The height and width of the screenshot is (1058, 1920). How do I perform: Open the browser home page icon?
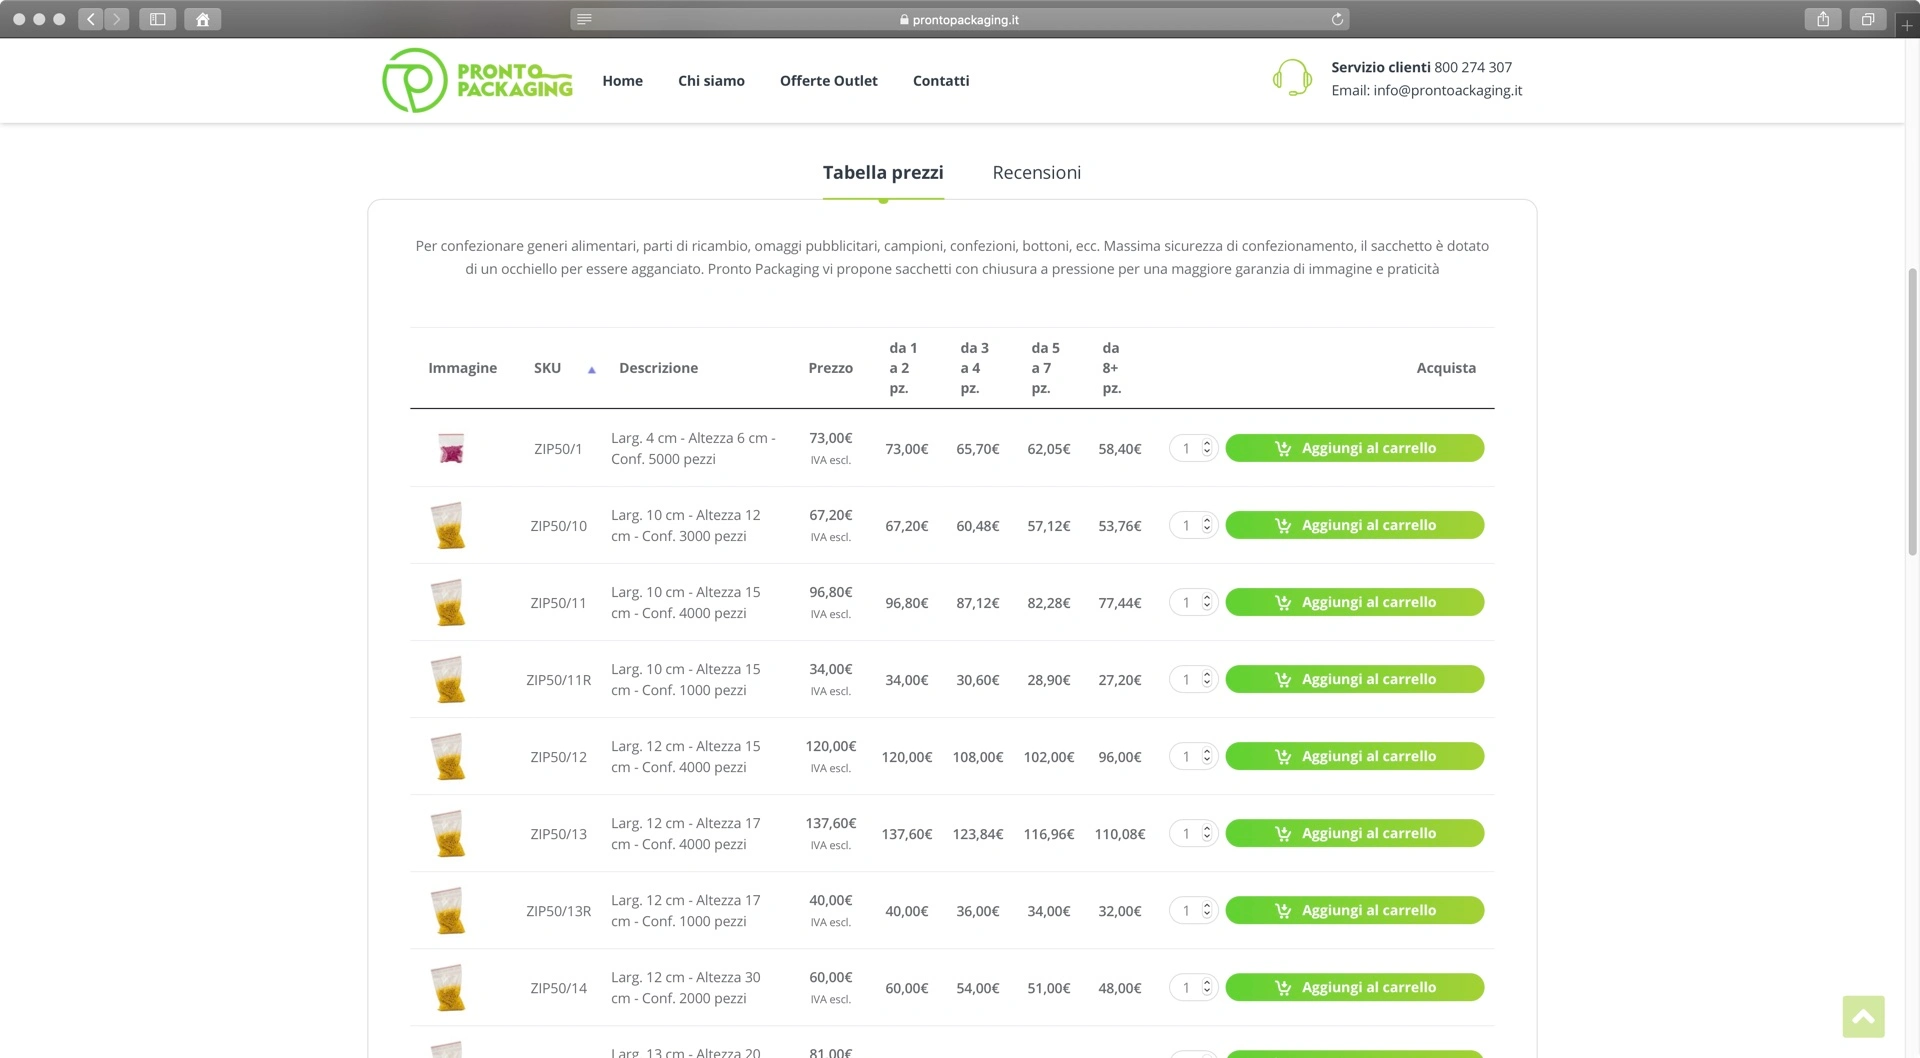202,19
